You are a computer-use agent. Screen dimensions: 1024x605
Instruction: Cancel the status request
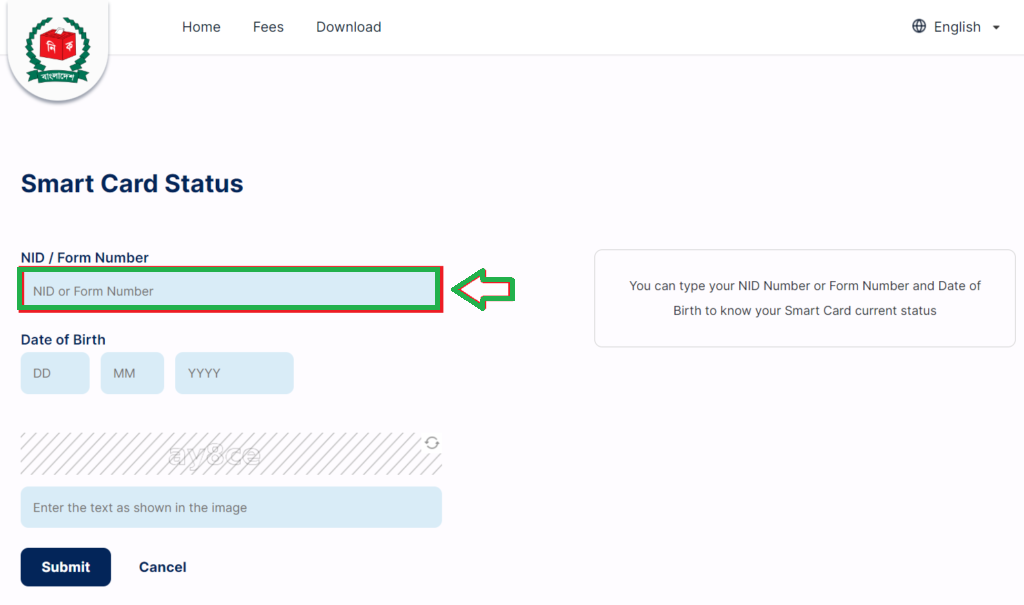coord(163,567)
